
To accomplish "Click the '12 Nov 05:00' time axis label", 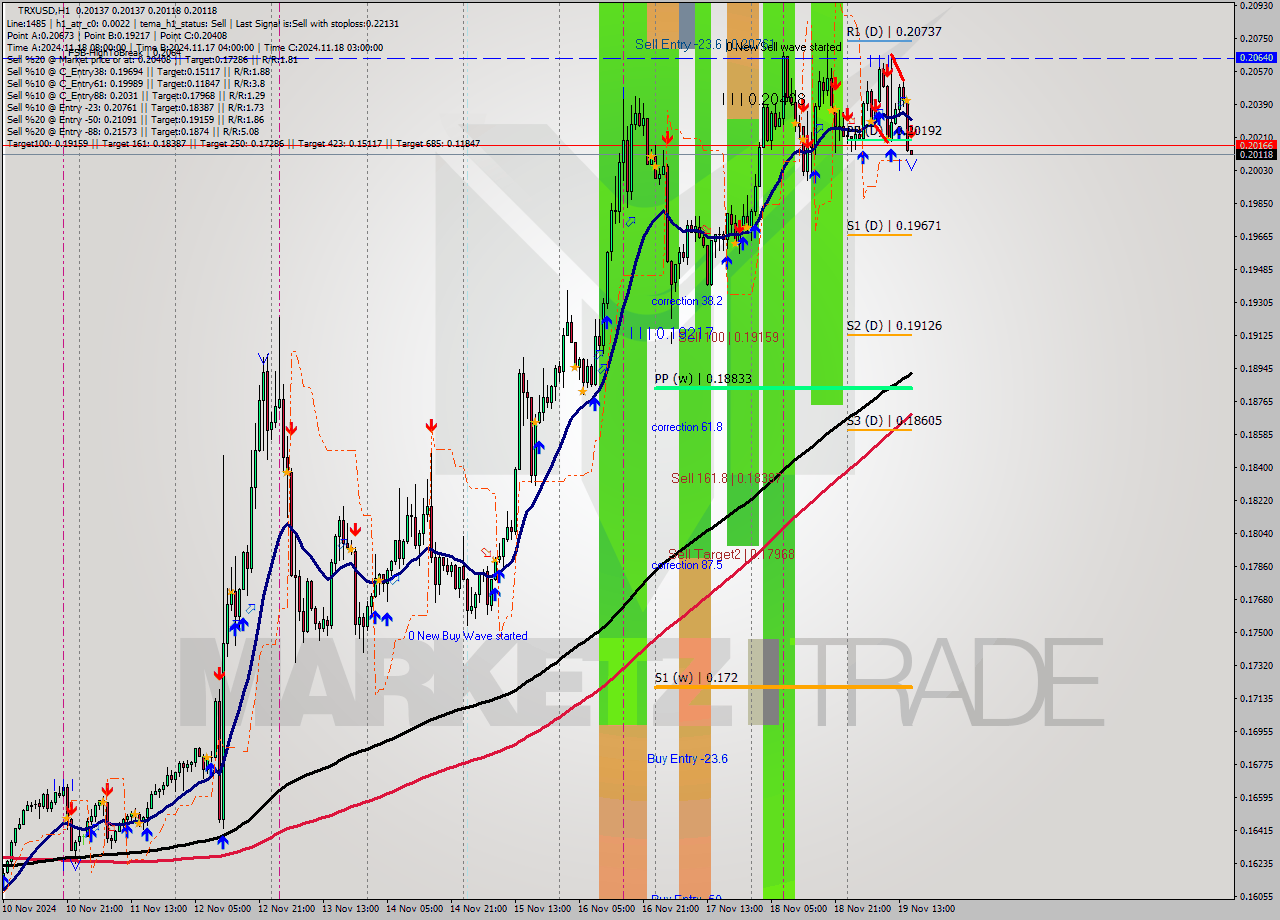I will click(x=222, y=909).
